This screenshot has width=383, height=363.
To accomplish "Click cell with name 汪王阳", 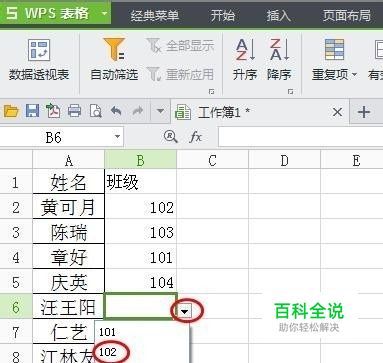I will pos(69,307).
